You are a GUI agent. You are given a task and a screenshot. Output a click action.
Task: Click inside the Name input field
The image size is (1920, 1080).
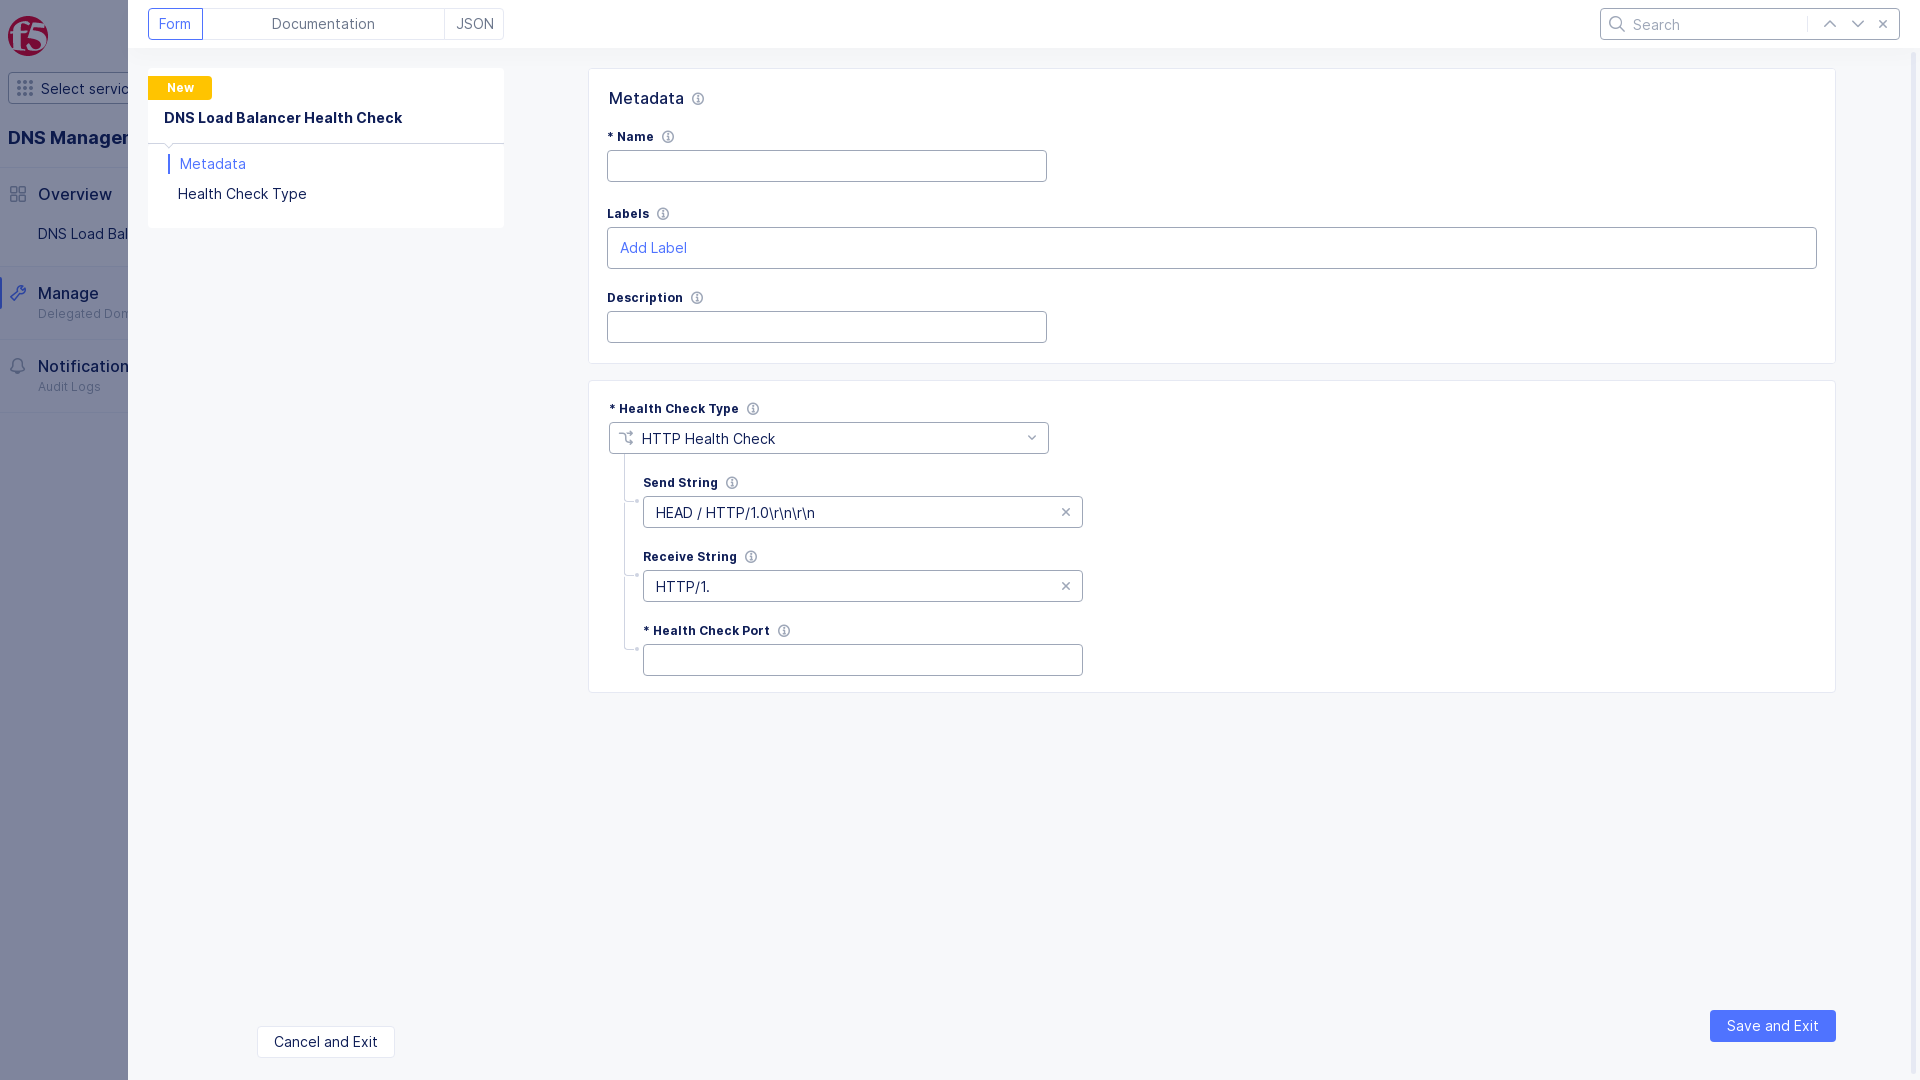click(826, 165)
